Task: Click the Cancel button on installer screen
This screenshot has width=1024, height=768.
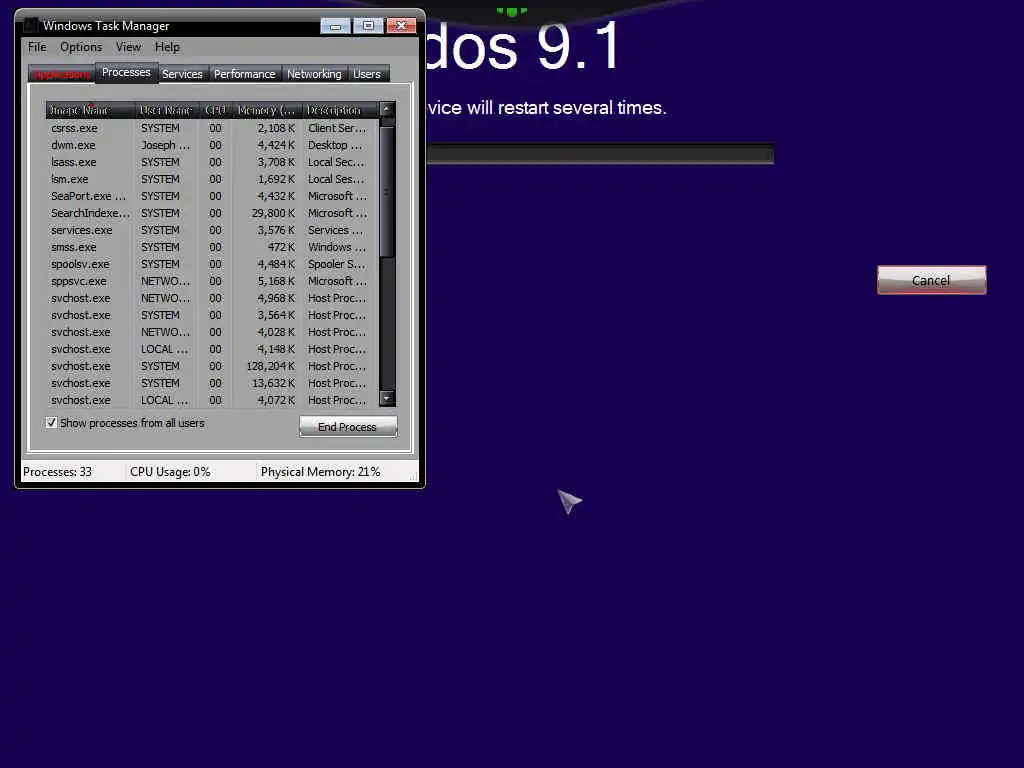Action: coord(931,280)
